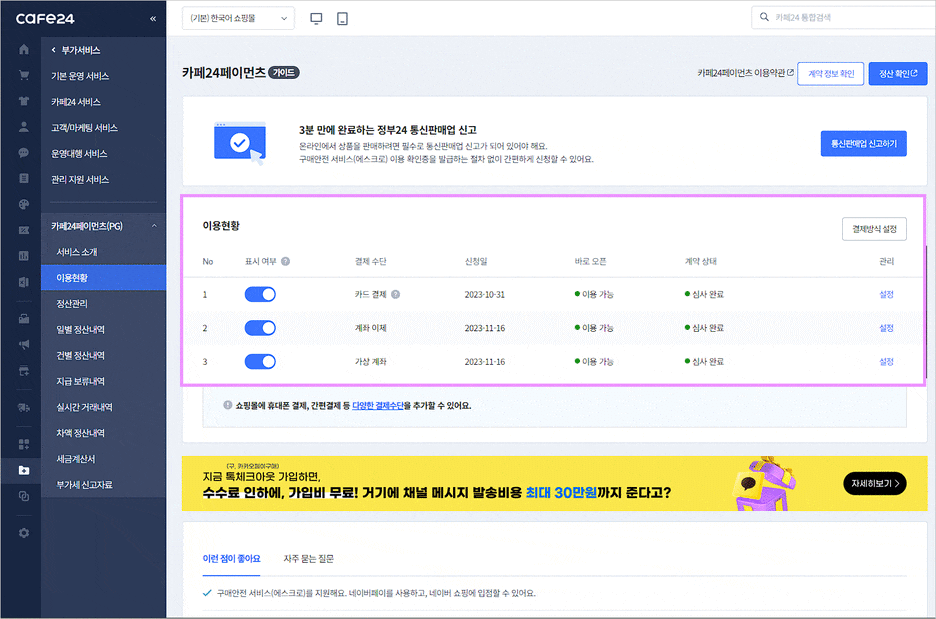Viewport: 936px width, 619px height.
Task: Open 카페24페이먼츠 이용약관 link
Action: (745, 73)
